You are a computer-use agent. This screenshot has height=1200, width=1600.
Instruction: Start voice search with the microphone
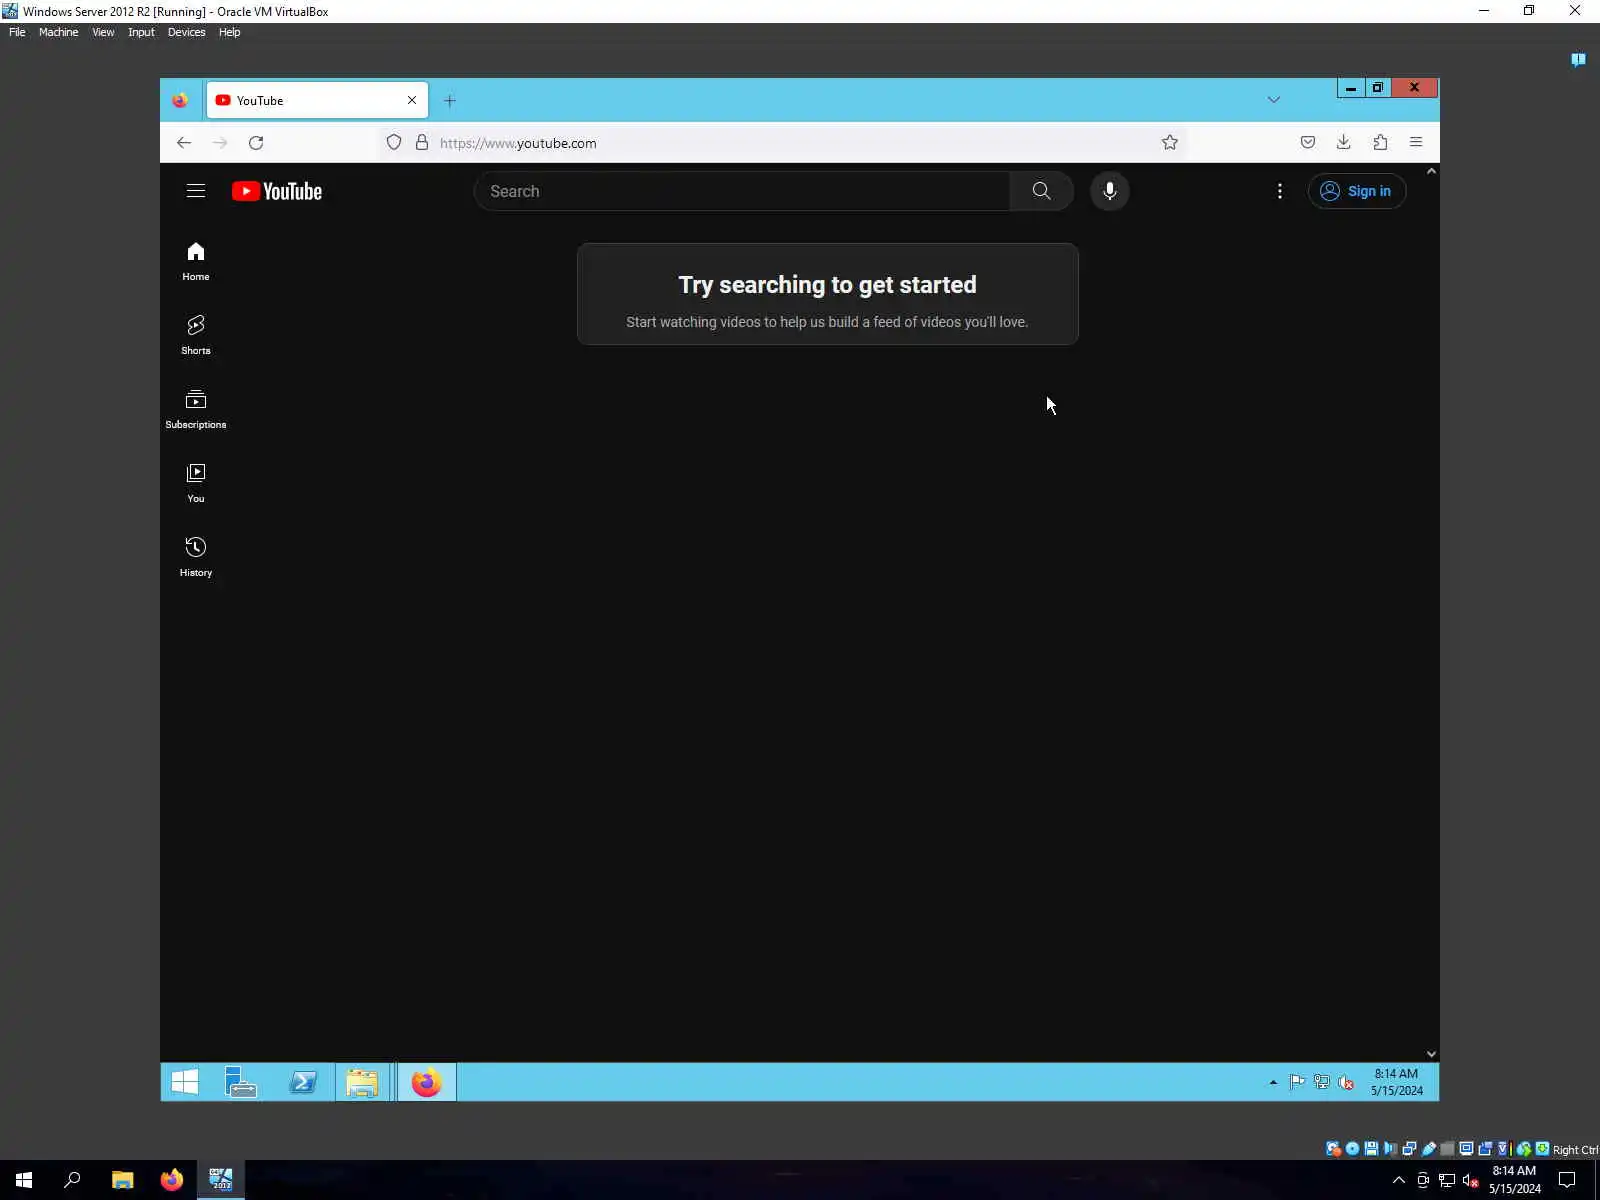coord(1110,191)
